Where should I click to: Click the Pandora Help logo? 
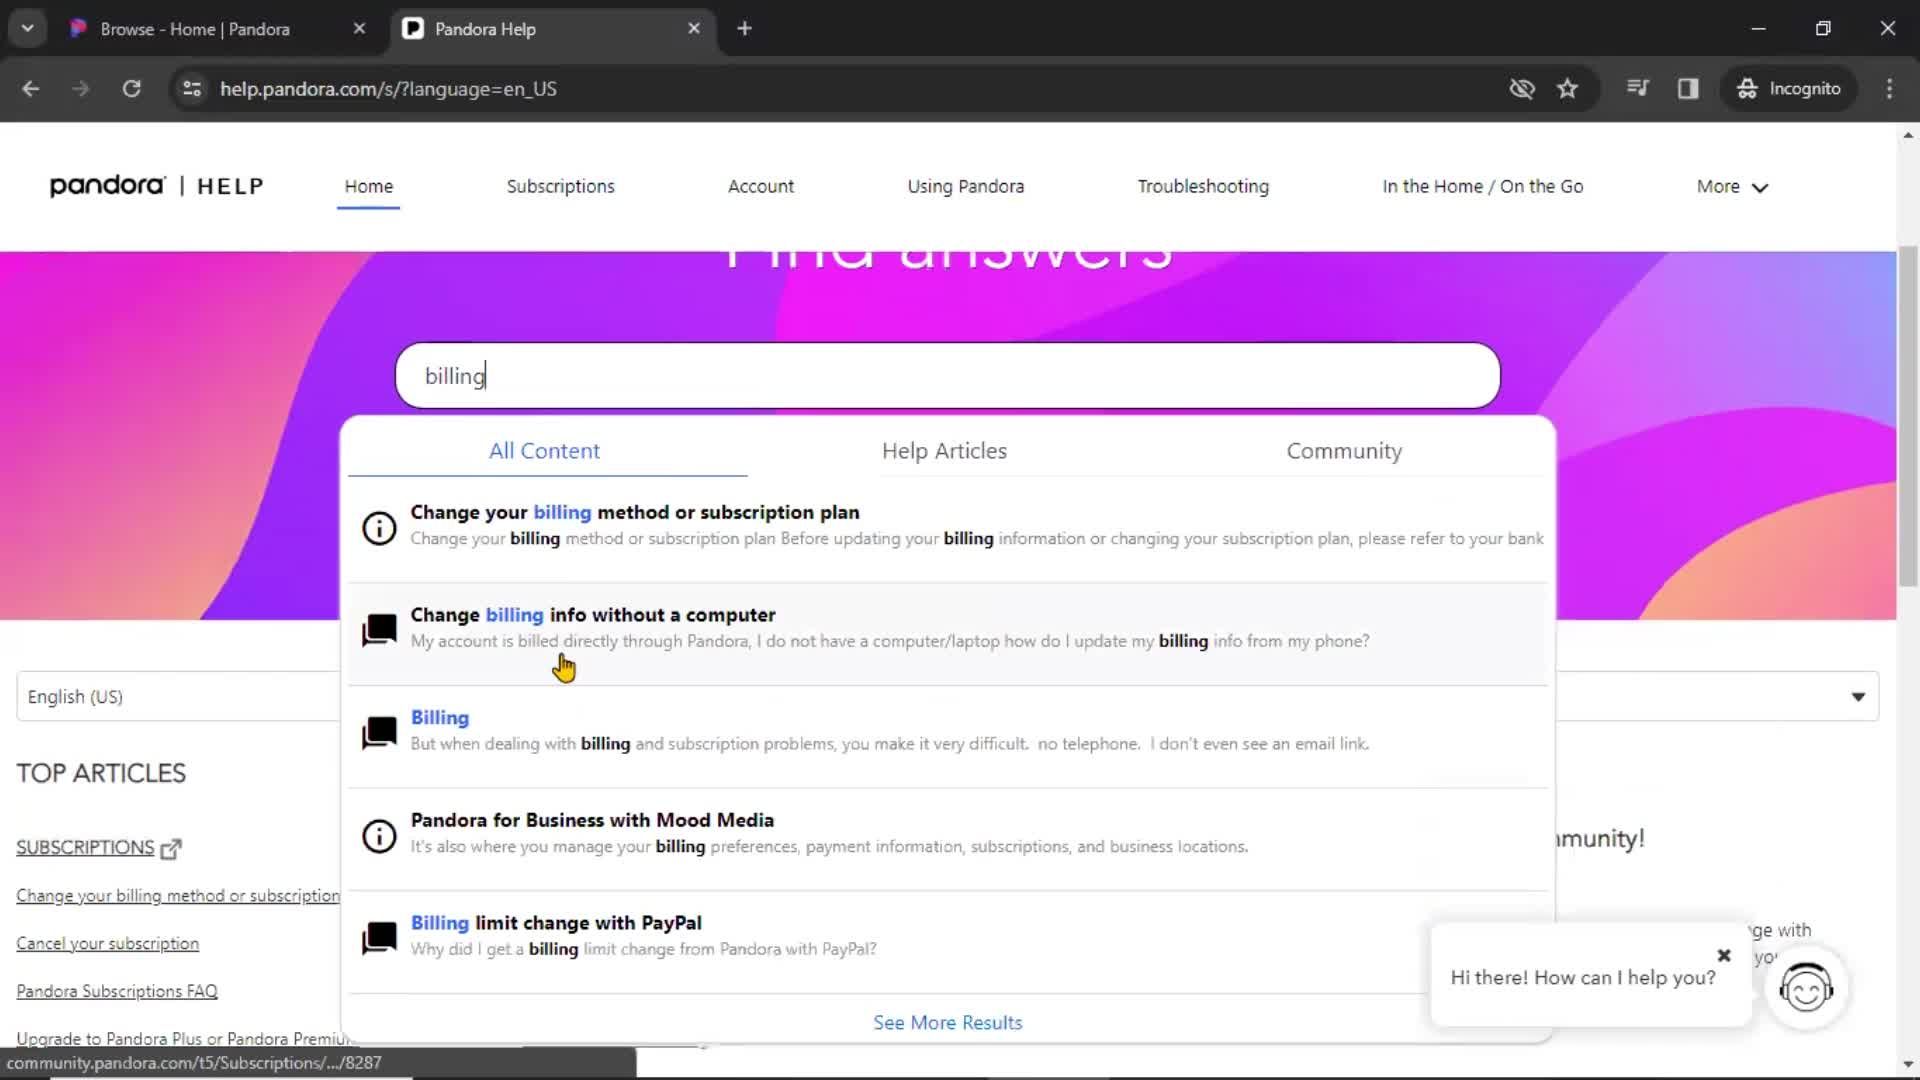[x=157, y=186]
